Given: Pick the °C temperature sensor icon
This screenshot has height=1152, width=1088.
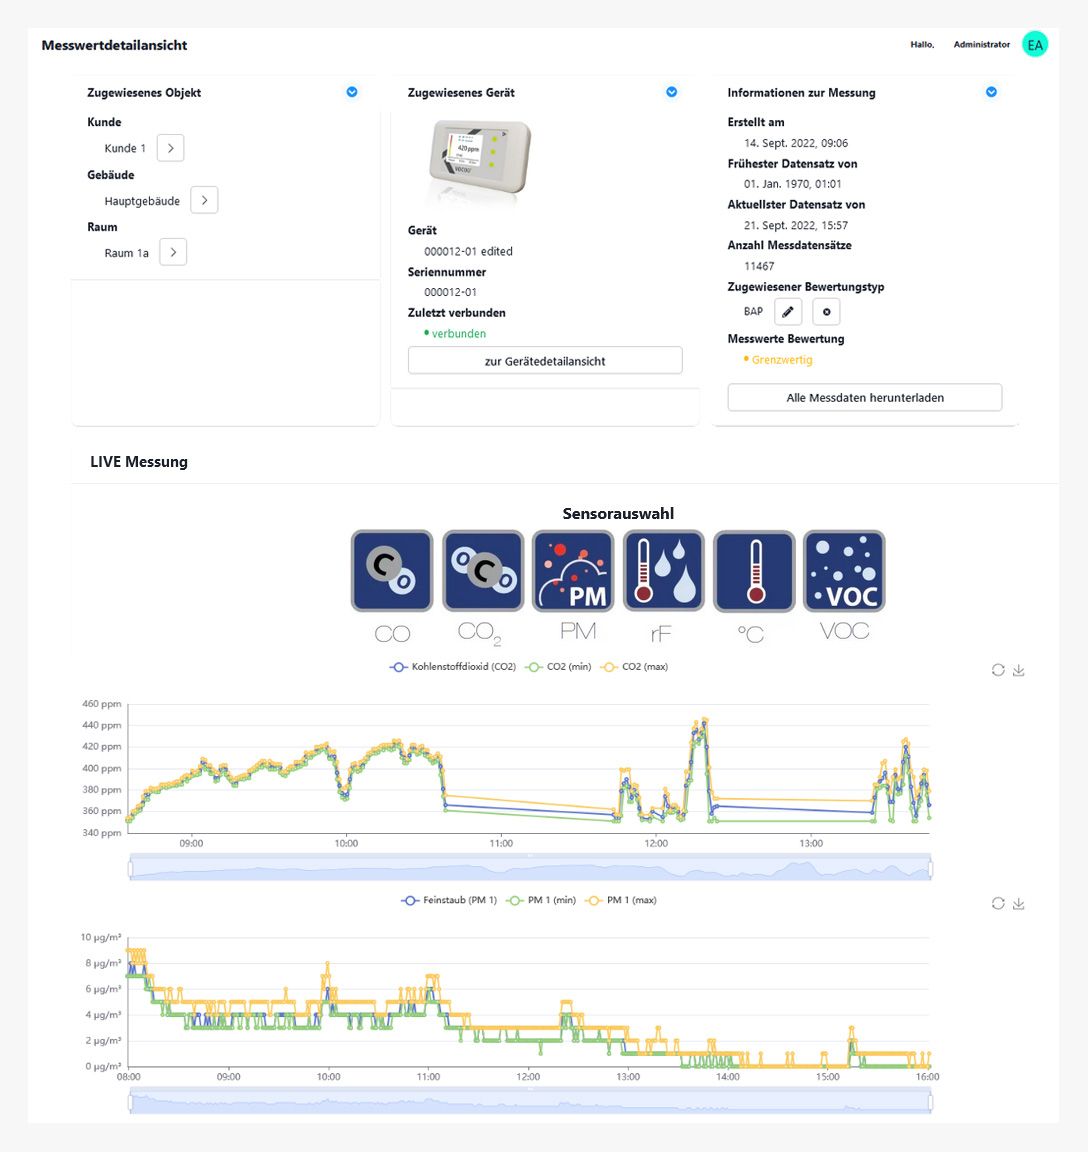Looking at the screenshot, I should tap(754, 571).
